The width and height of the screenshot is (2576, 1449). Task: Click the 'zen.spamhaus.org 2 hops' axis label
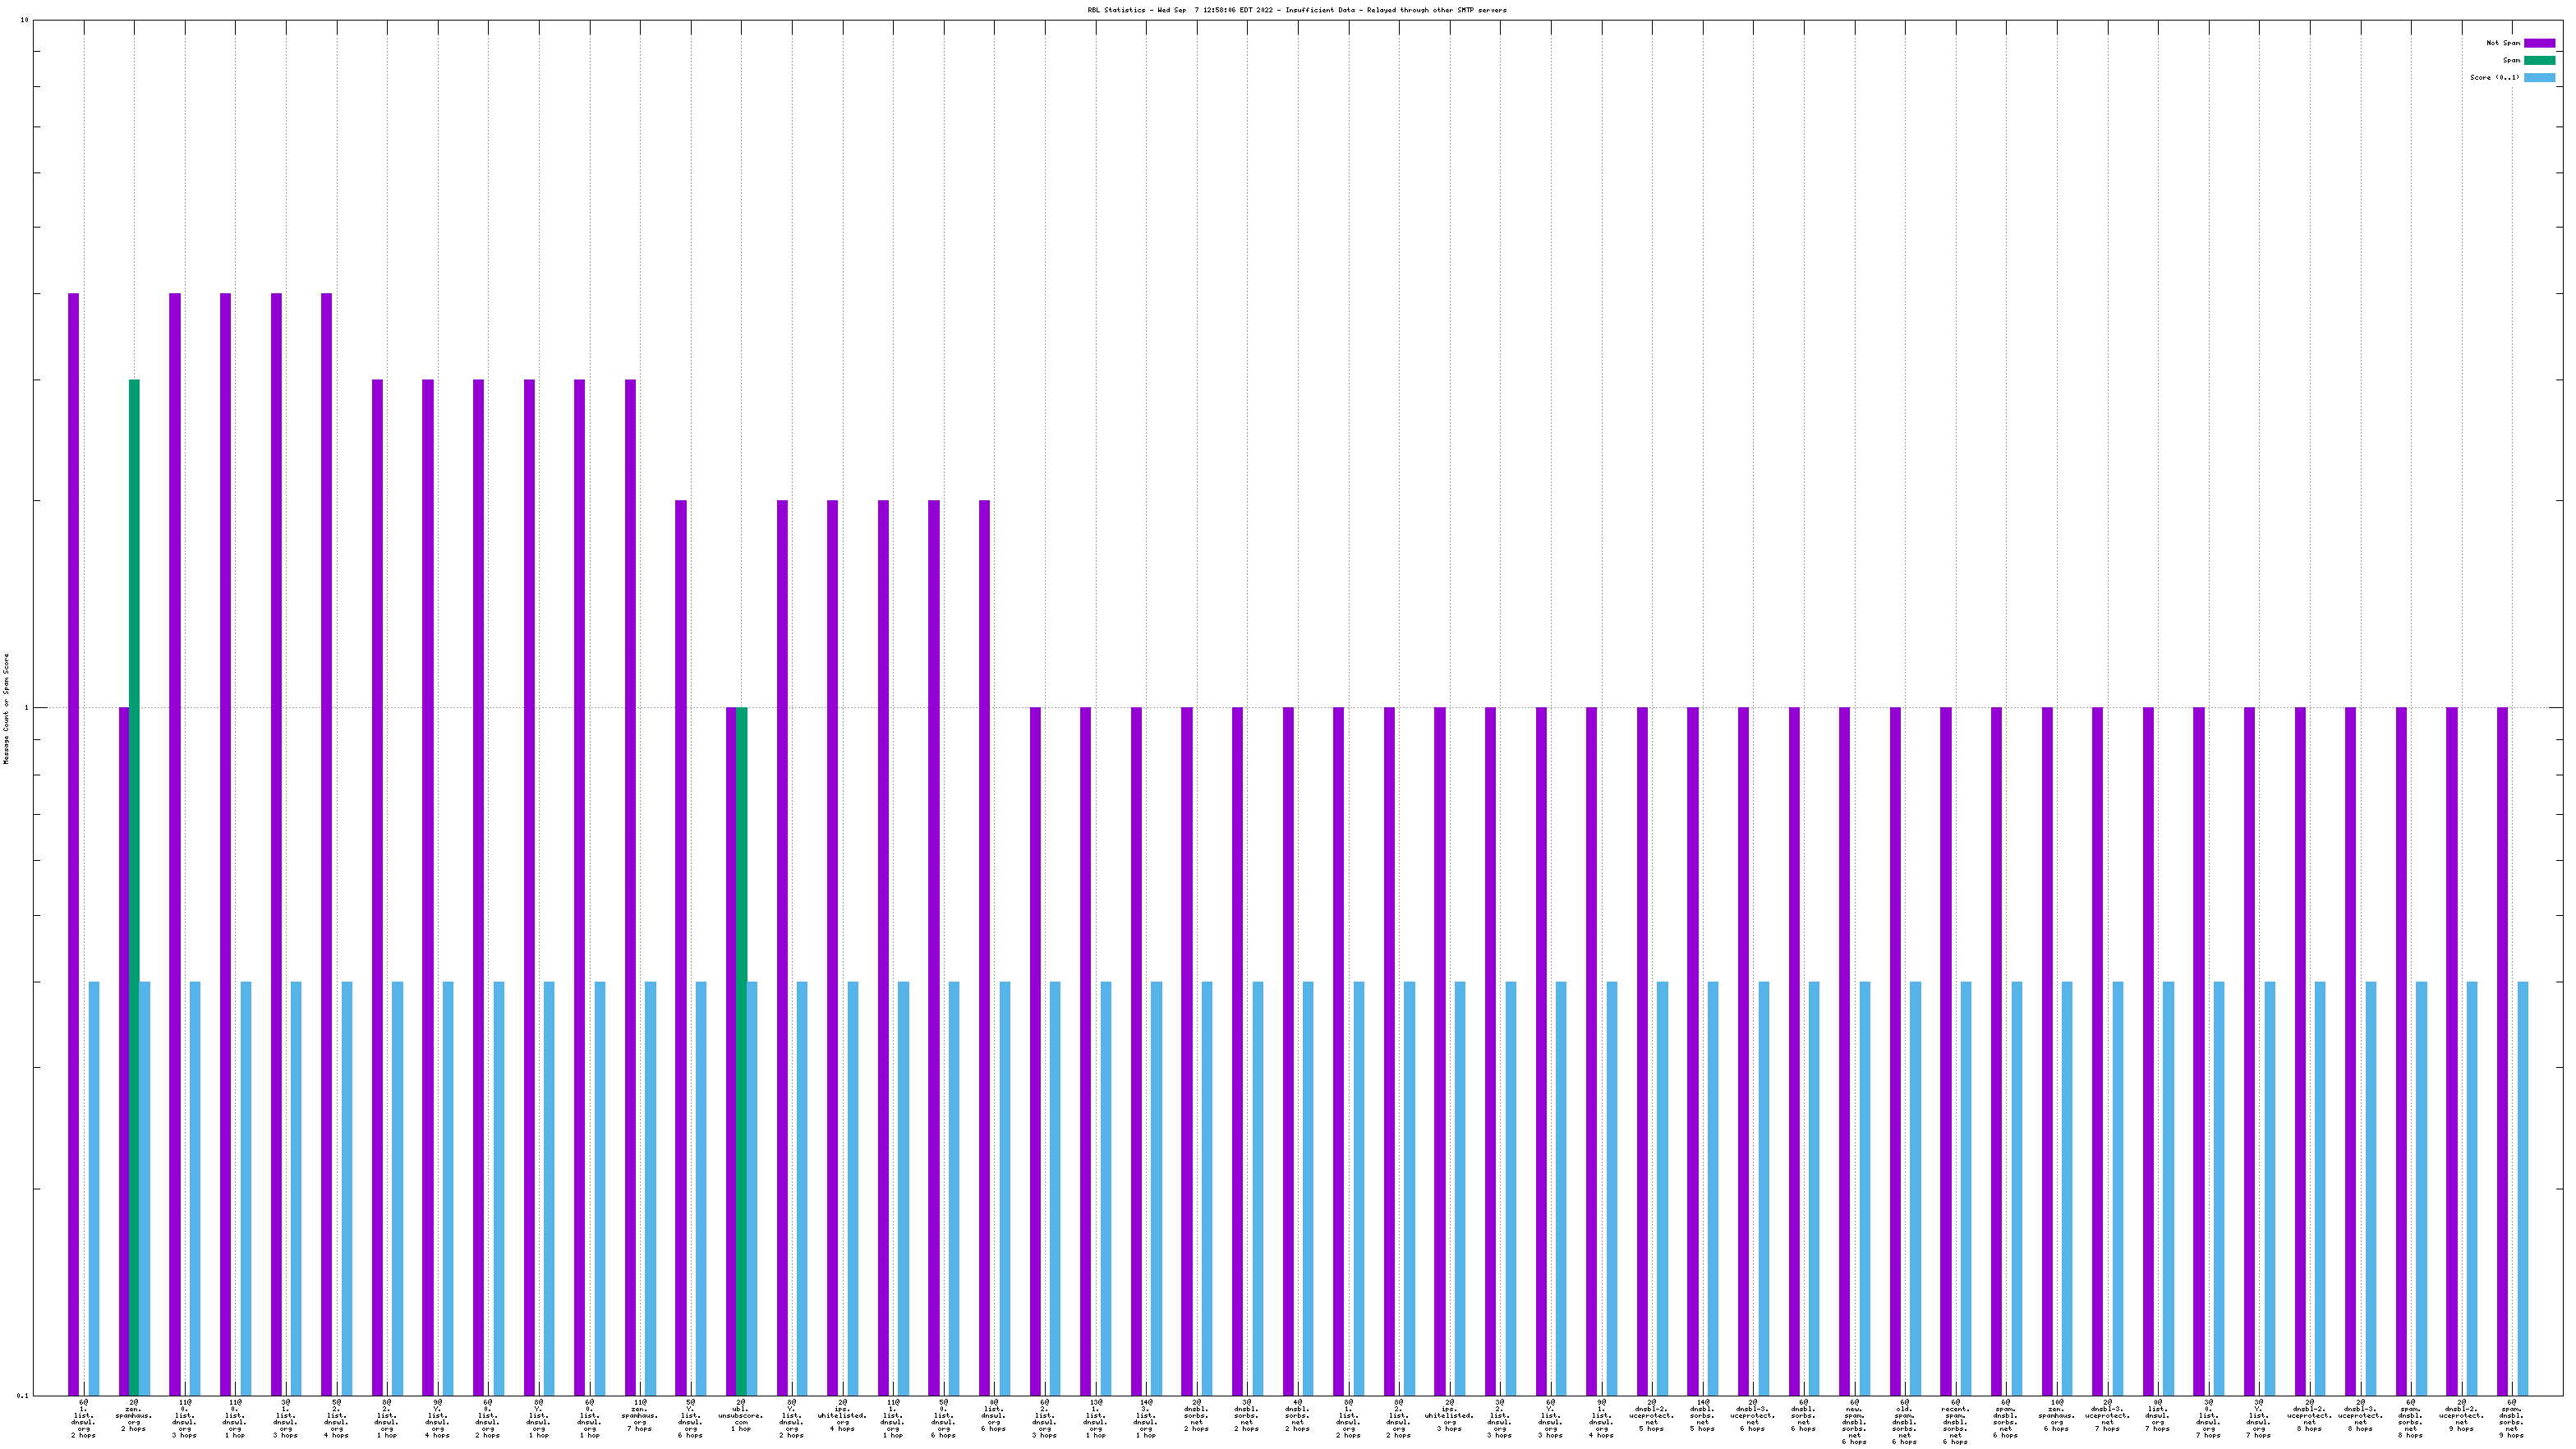(x=134, y=1415)
